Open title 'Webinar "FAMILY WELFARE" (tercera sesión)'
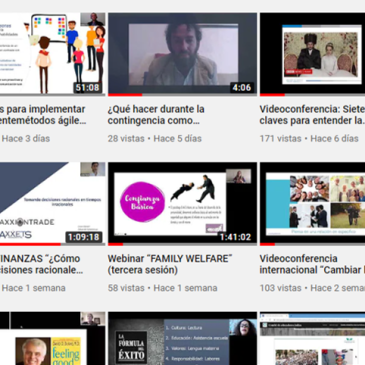 tap(170, 264)
